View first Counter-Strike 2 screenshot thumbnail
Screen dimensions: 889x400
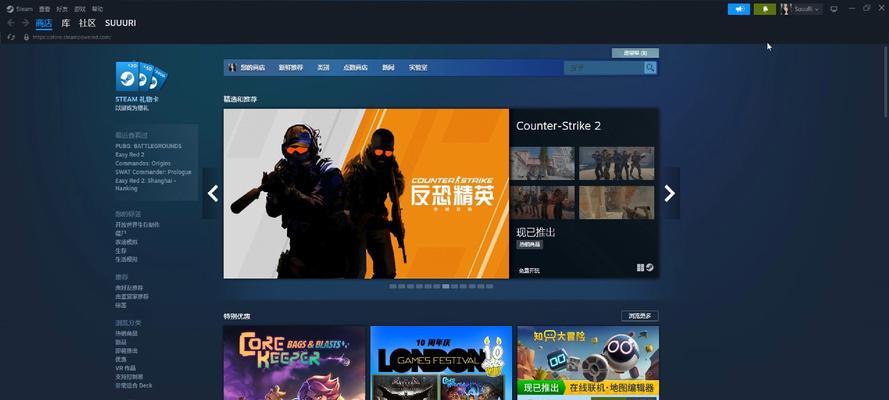point(542,163)
